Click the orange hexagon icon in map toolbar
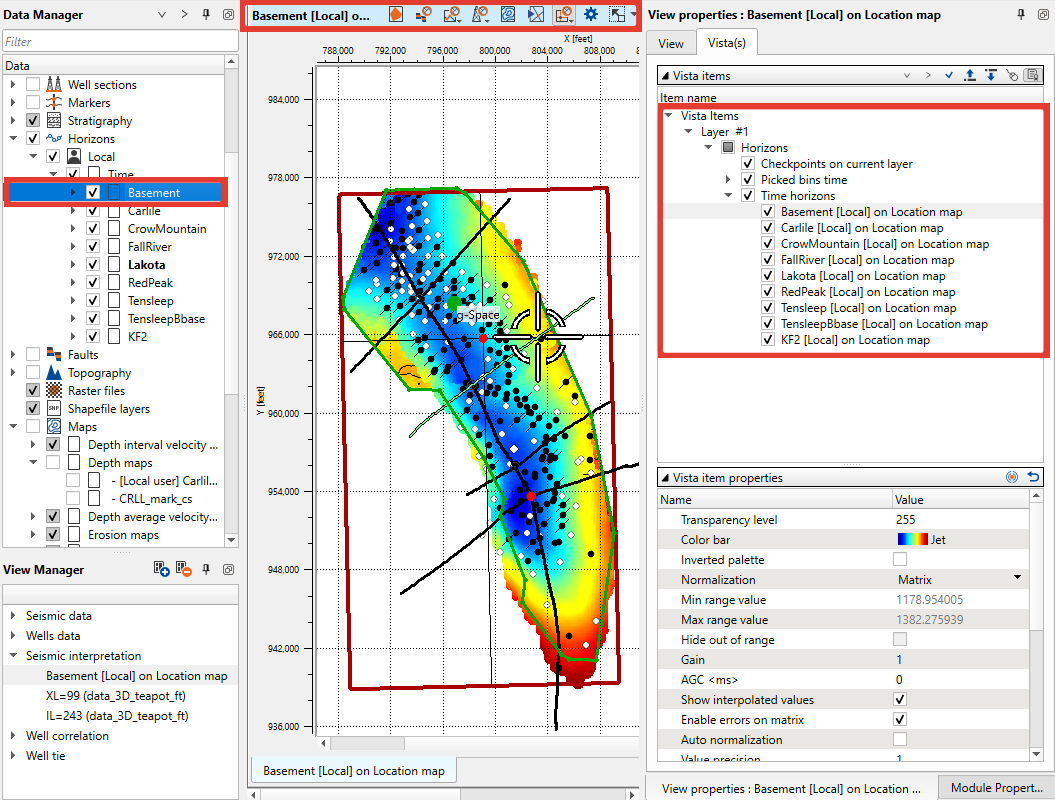This screenshot has height=800, width=1055. tap(396, 15)
